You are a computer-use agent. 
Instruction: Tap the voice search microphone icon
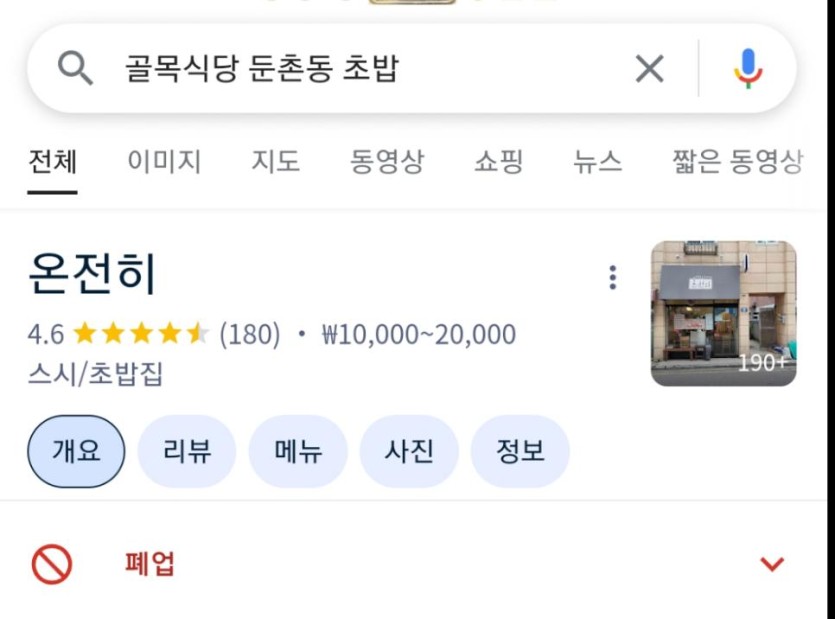747,69
